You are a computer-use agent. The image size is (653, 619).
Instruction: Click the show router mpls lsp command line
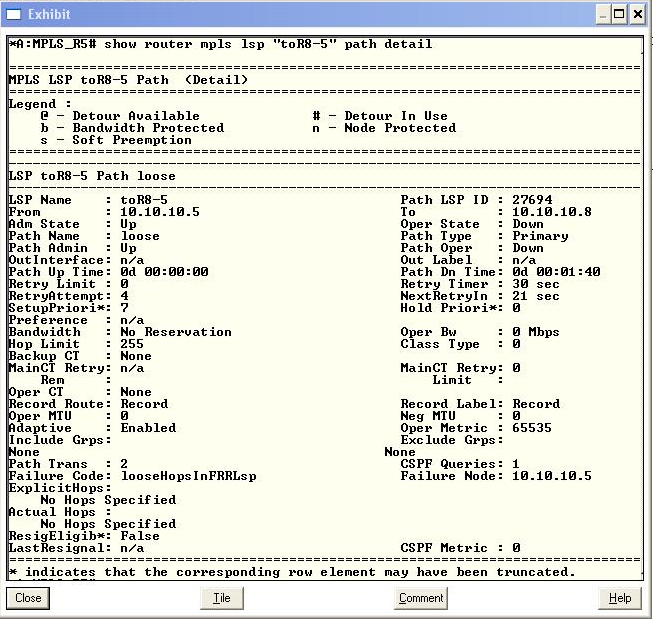(220, 44)
